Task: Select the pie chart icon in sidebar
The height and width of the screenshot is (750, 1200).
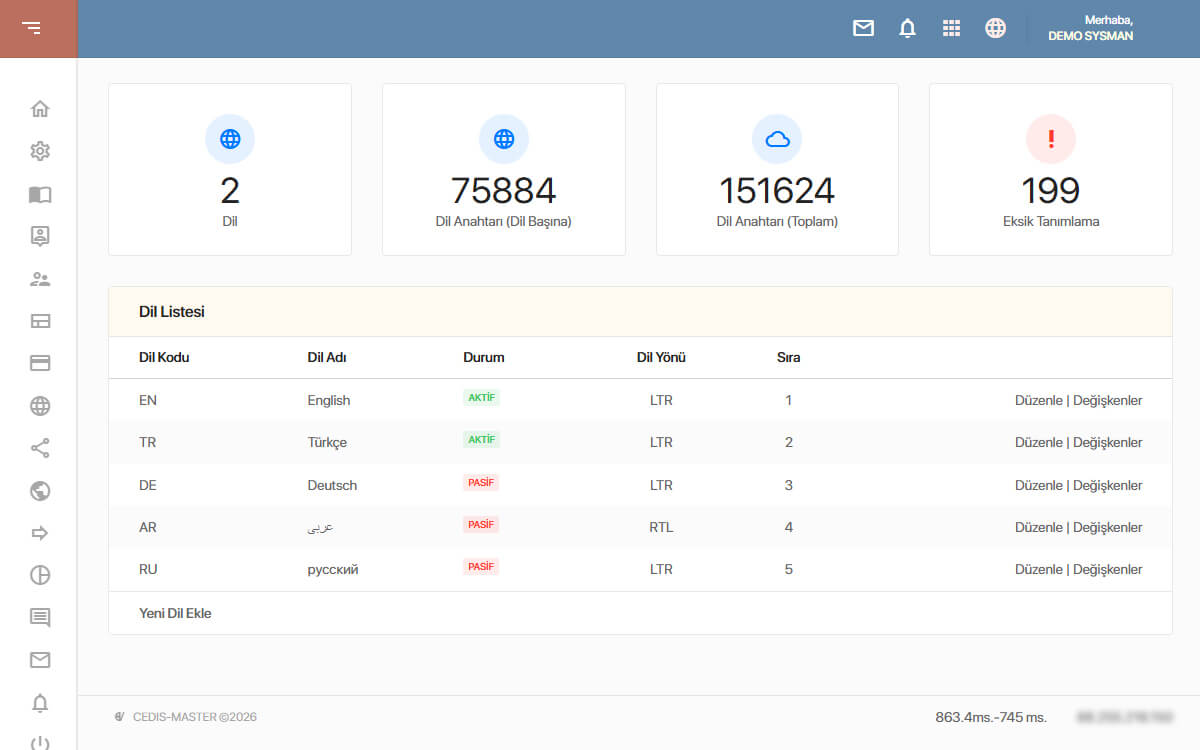Action: pos(40,575)
